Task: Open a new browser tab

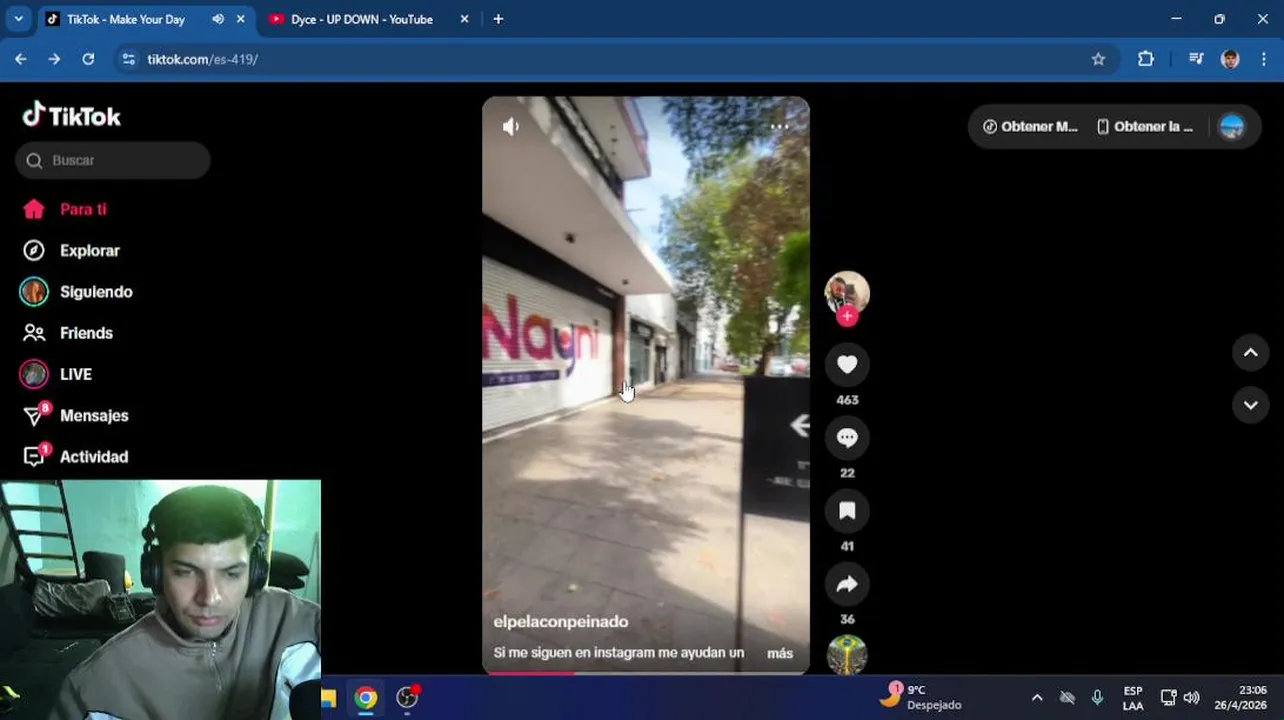Action: pyautogui.click(x=498, y=19)
